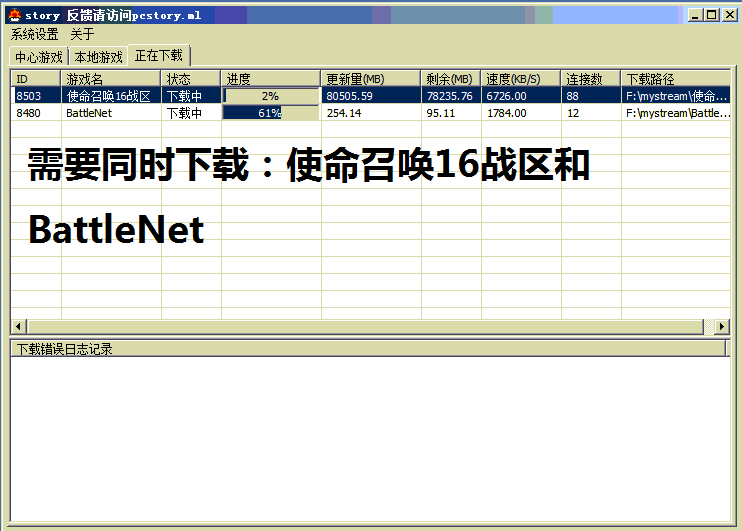
Task: Click the 状态 column header
Action: pos(191,79)
